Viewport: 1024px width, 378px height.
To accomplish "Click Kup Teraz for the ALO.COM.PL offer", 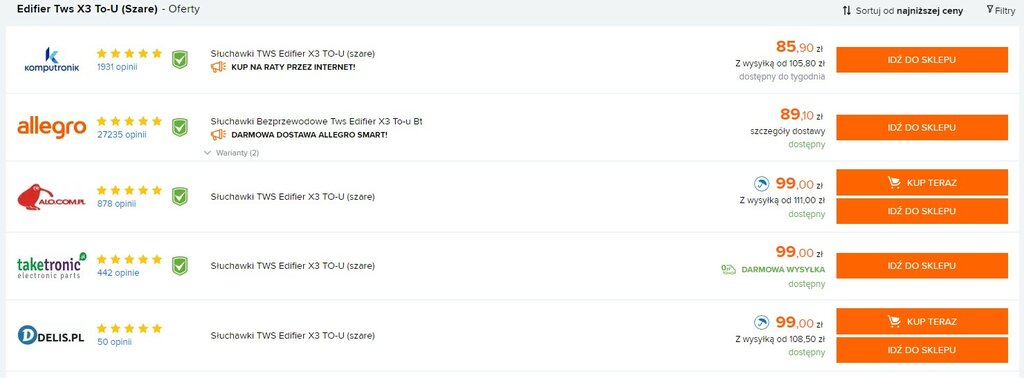I will 922,182.
